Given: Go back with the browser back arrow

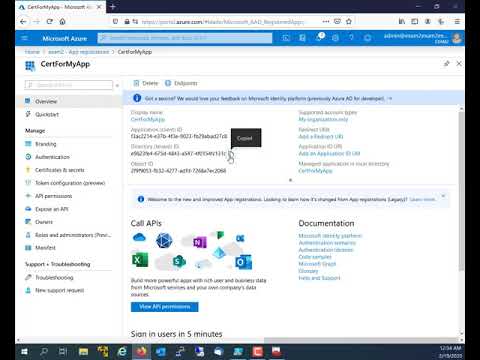Looking at the screenshot, I should pyautogui.click(x=23, y=22).
